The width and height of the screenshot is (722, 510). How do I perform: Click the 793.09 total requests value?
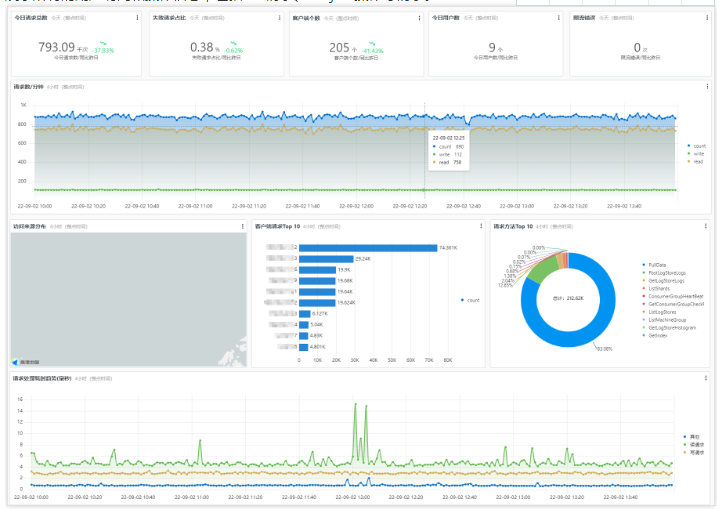(56, 47)
